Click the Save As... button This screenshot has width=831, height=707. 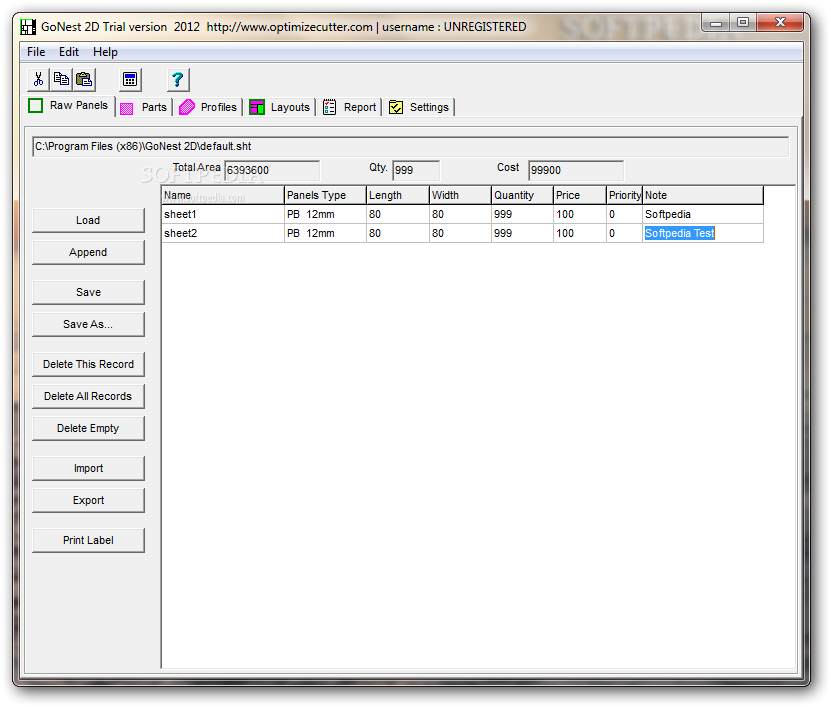click(88, 324)
